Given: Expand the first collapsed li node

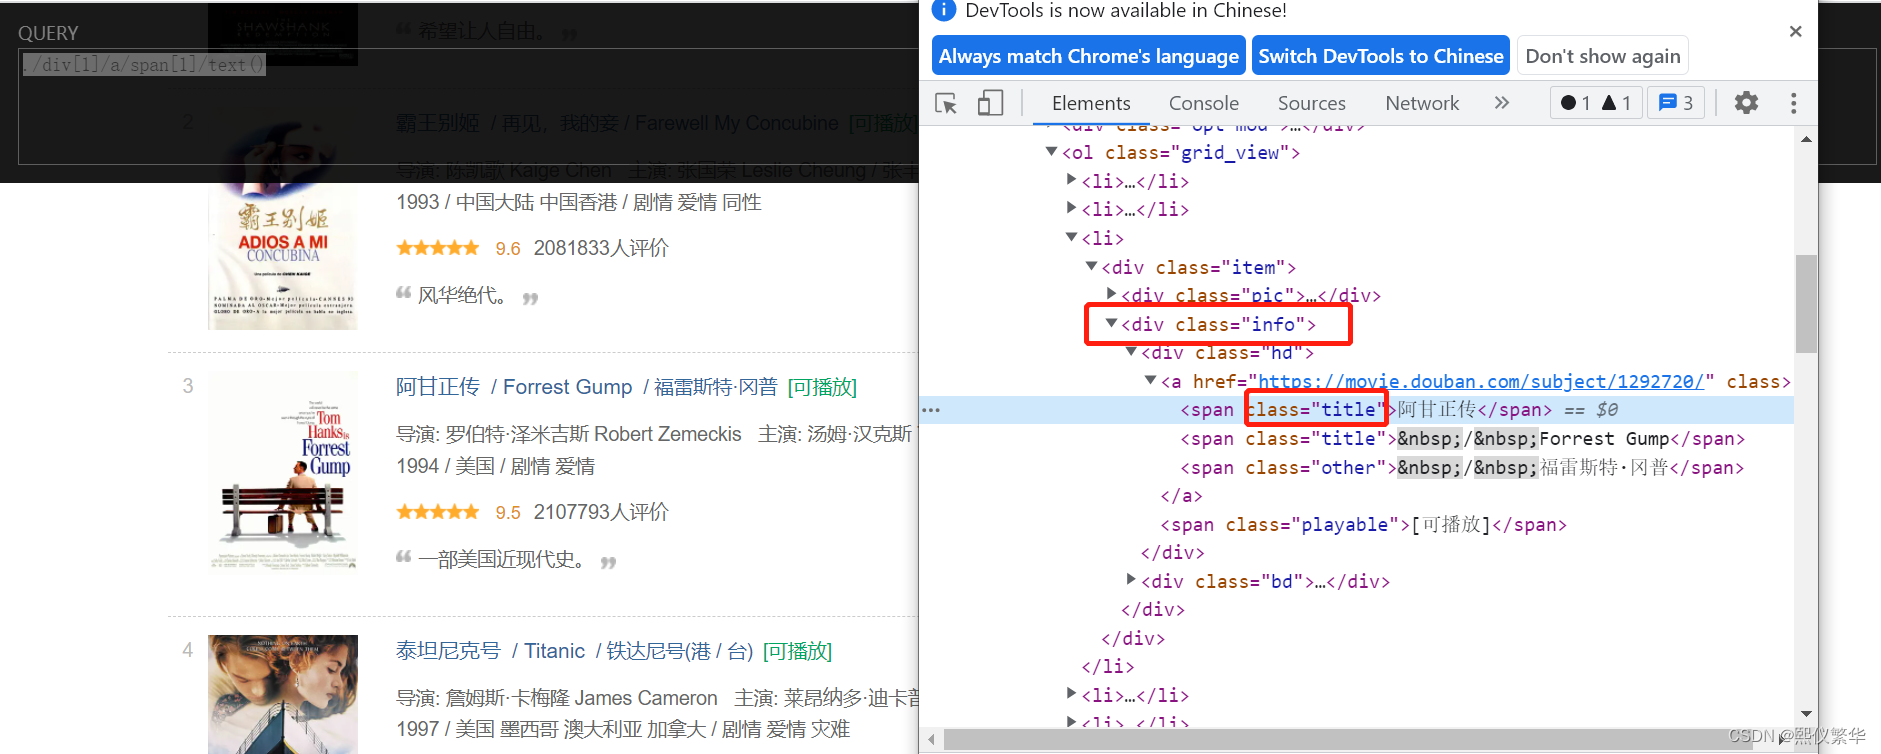Looking at the screenshot, I should pos(1071,180).
